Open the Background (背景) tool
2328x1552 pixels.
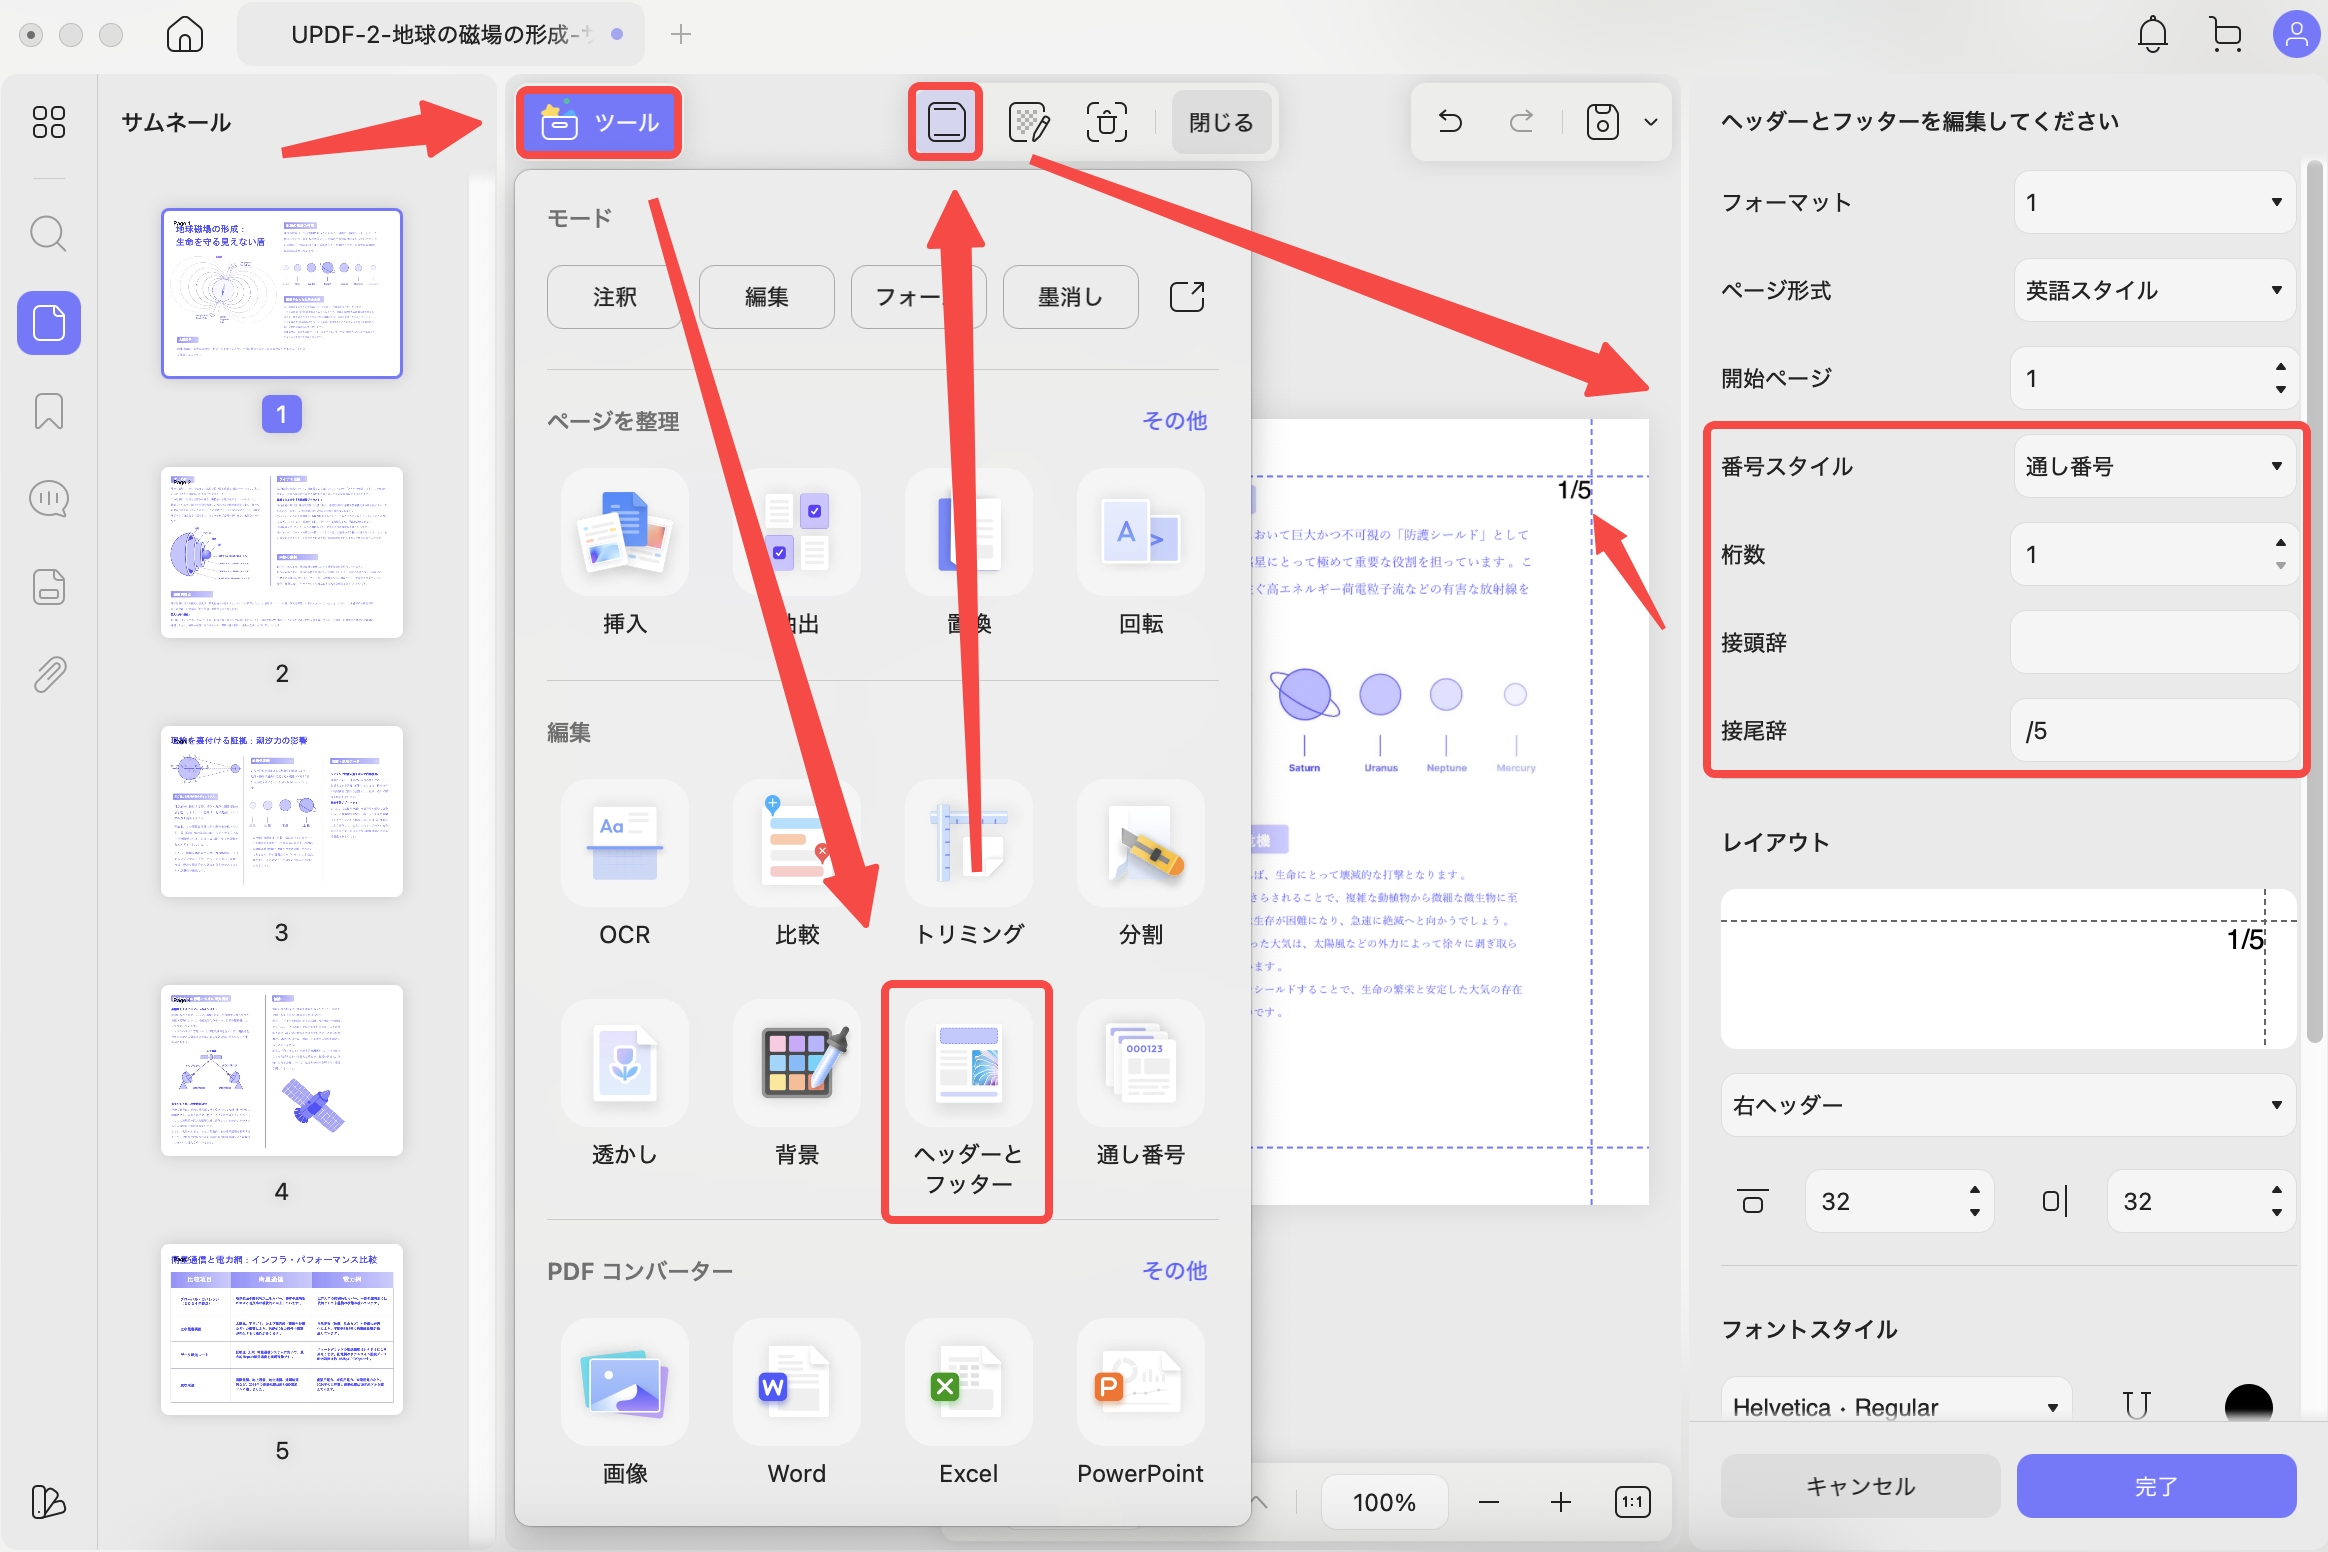pos(797,1065)
